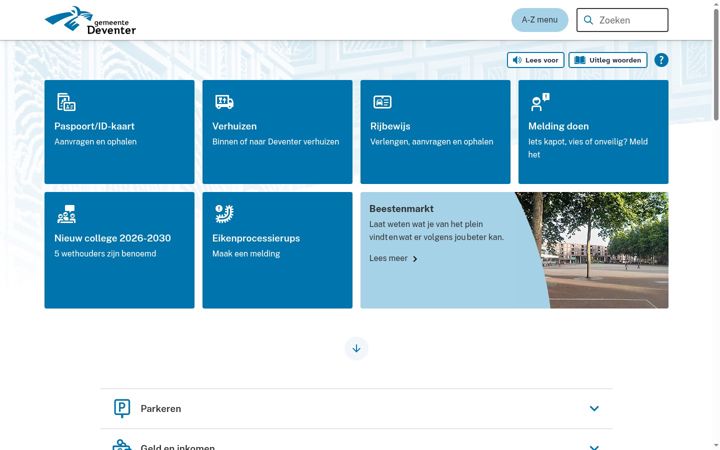Viewport: 720px width, 450px height.
Task: Click the magnifying glass search icon
Action: [588, 20]
